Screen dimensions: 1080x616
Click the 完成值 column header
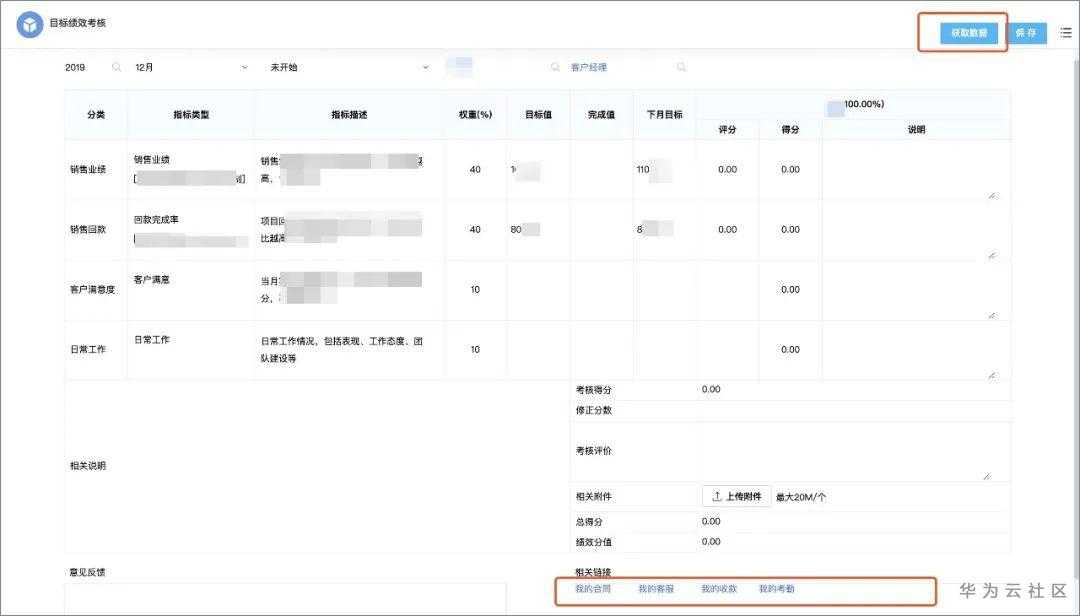(x=601, y=114)
